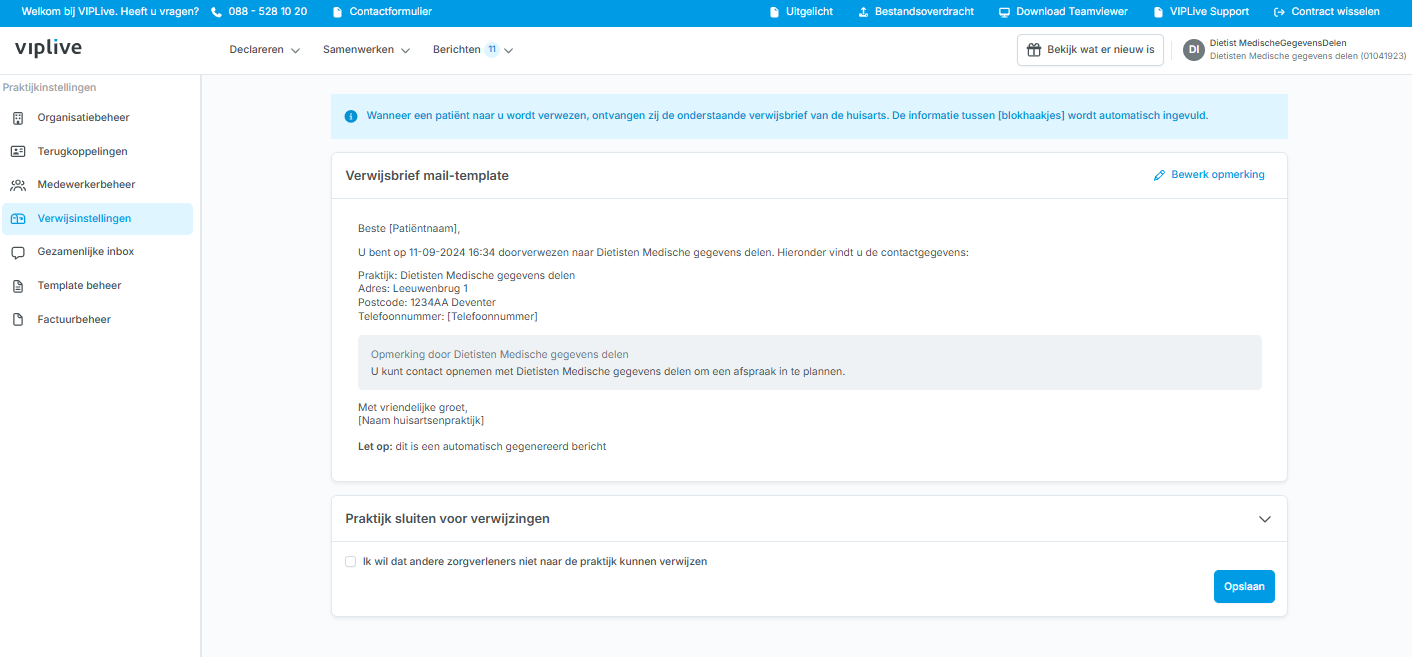Click the speech bubble icon for Gezamenlijke inbox

18,252
